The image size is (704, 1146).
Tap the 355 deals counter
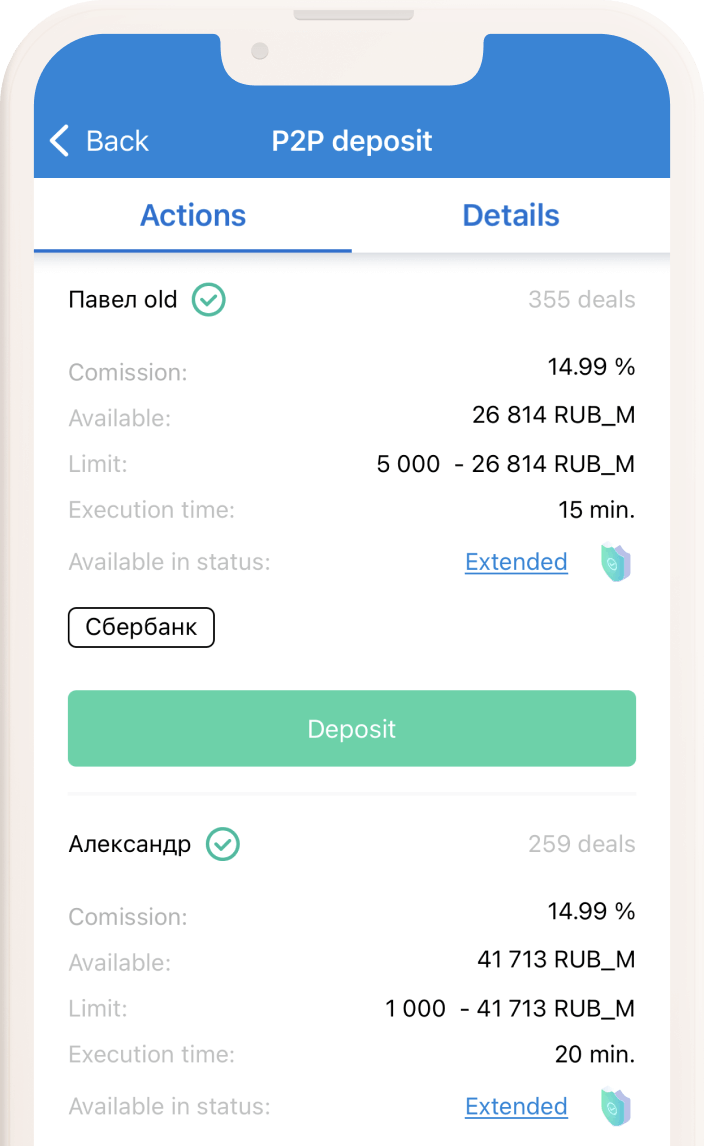point(581,299)
